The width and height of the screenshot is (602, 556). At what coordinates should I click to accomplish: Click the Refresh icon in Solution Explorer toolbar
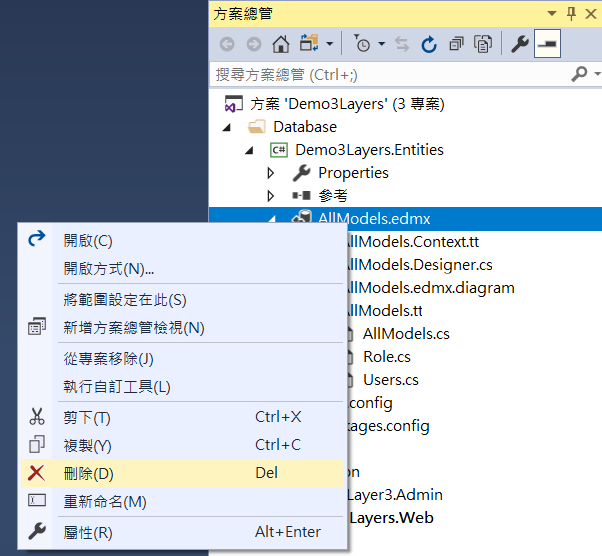click(x=429, y=44)
